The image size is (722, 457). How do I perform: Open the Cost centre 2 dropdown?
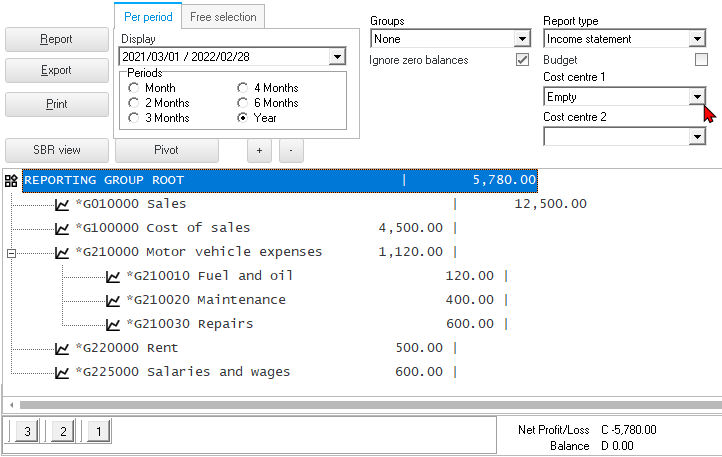pos(697,136)
